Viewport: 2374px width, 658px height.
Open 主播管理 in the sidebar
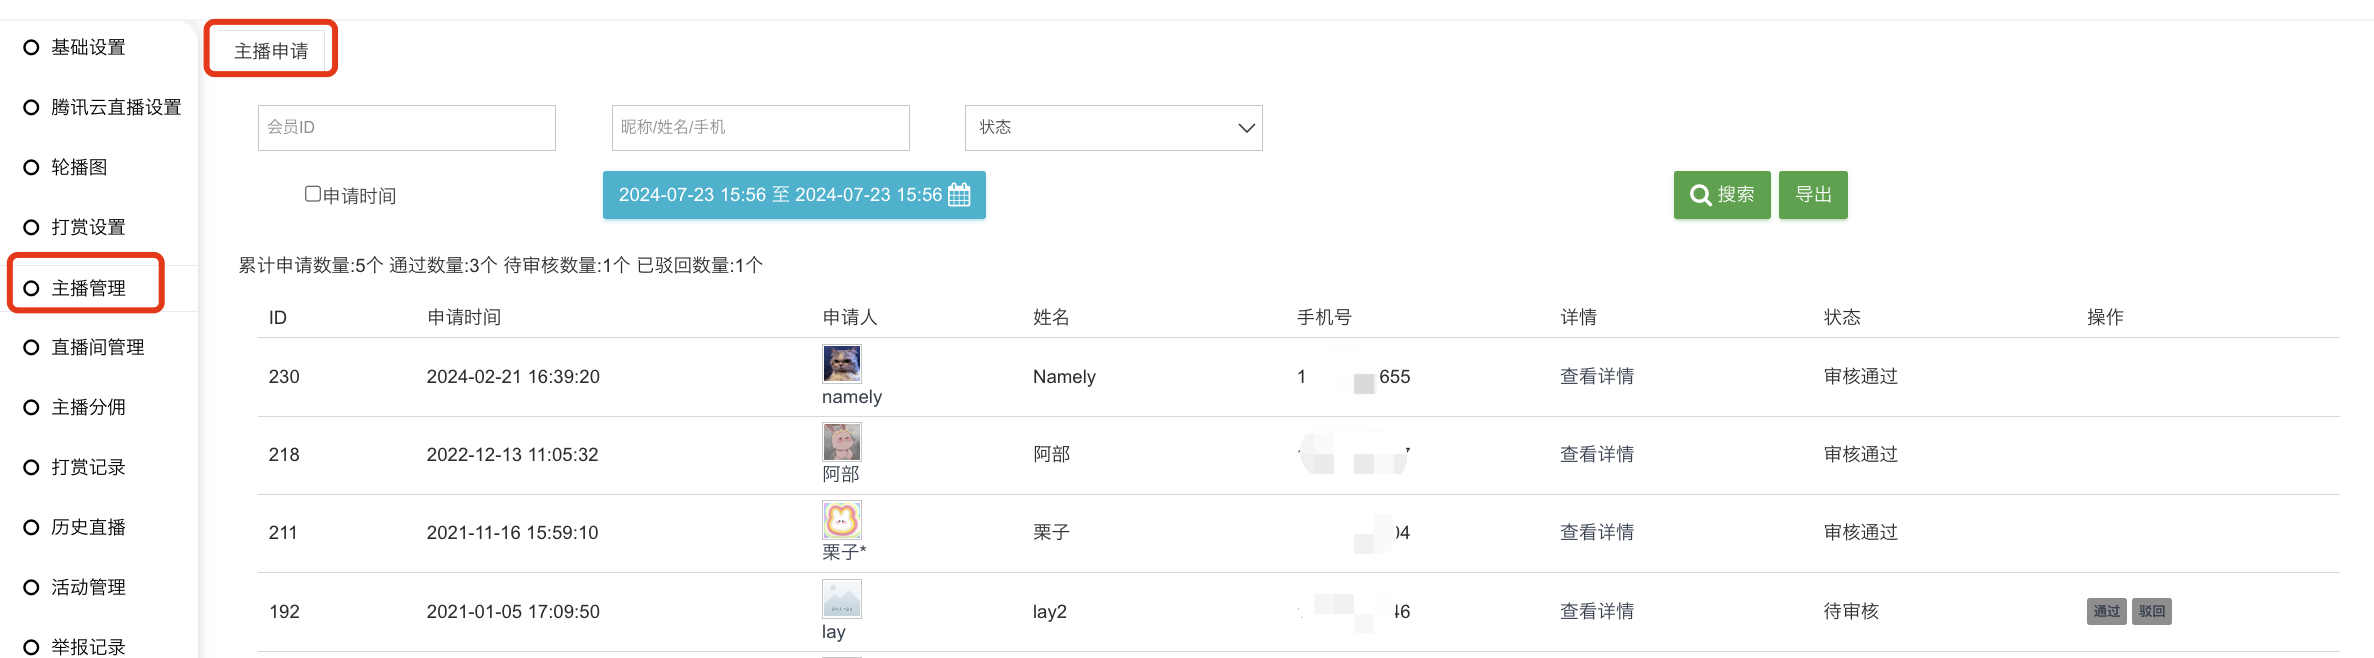[x=88, y=288]
